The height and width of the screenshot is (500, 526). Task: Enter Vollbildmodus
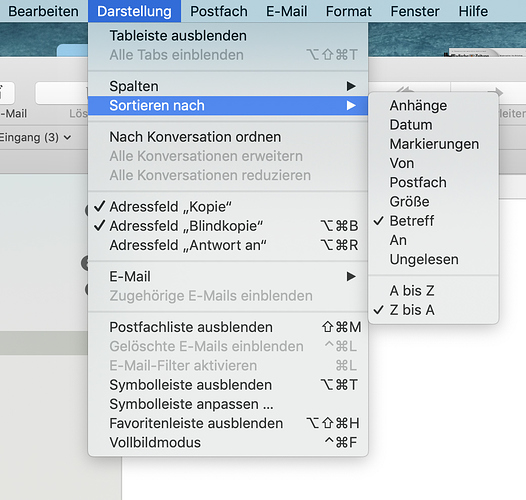tap(228, 443)
